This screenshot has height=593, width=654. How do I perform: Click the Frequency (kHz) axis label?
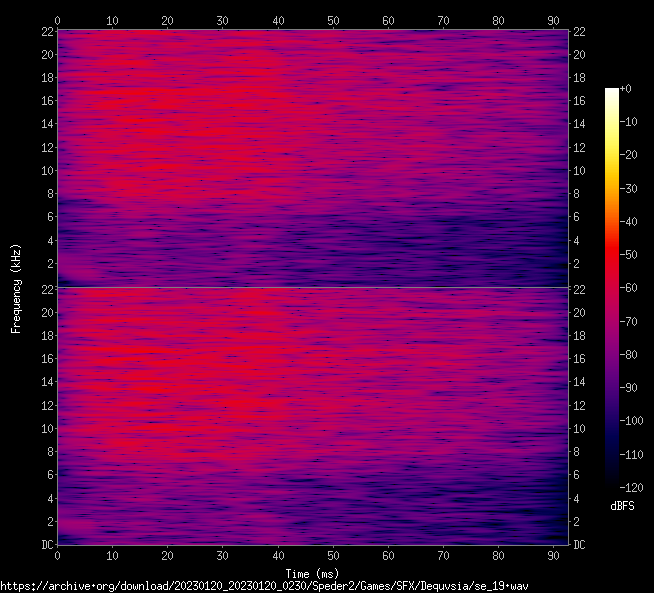coord(16,288)
